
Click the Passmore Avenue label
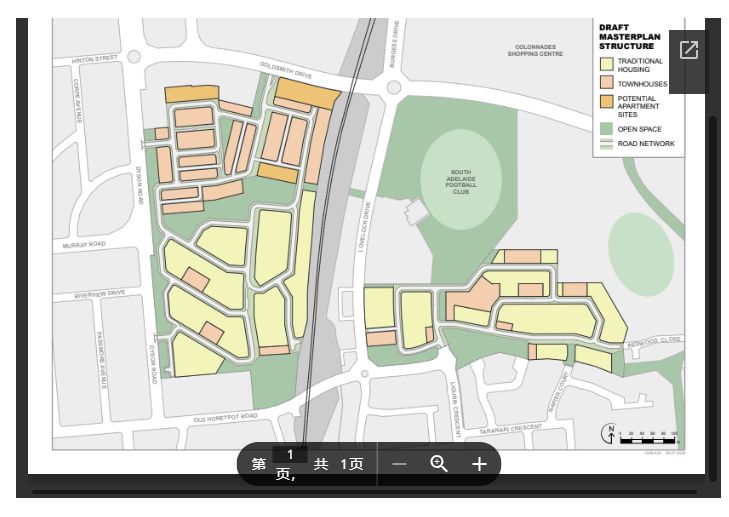(101, 360)
